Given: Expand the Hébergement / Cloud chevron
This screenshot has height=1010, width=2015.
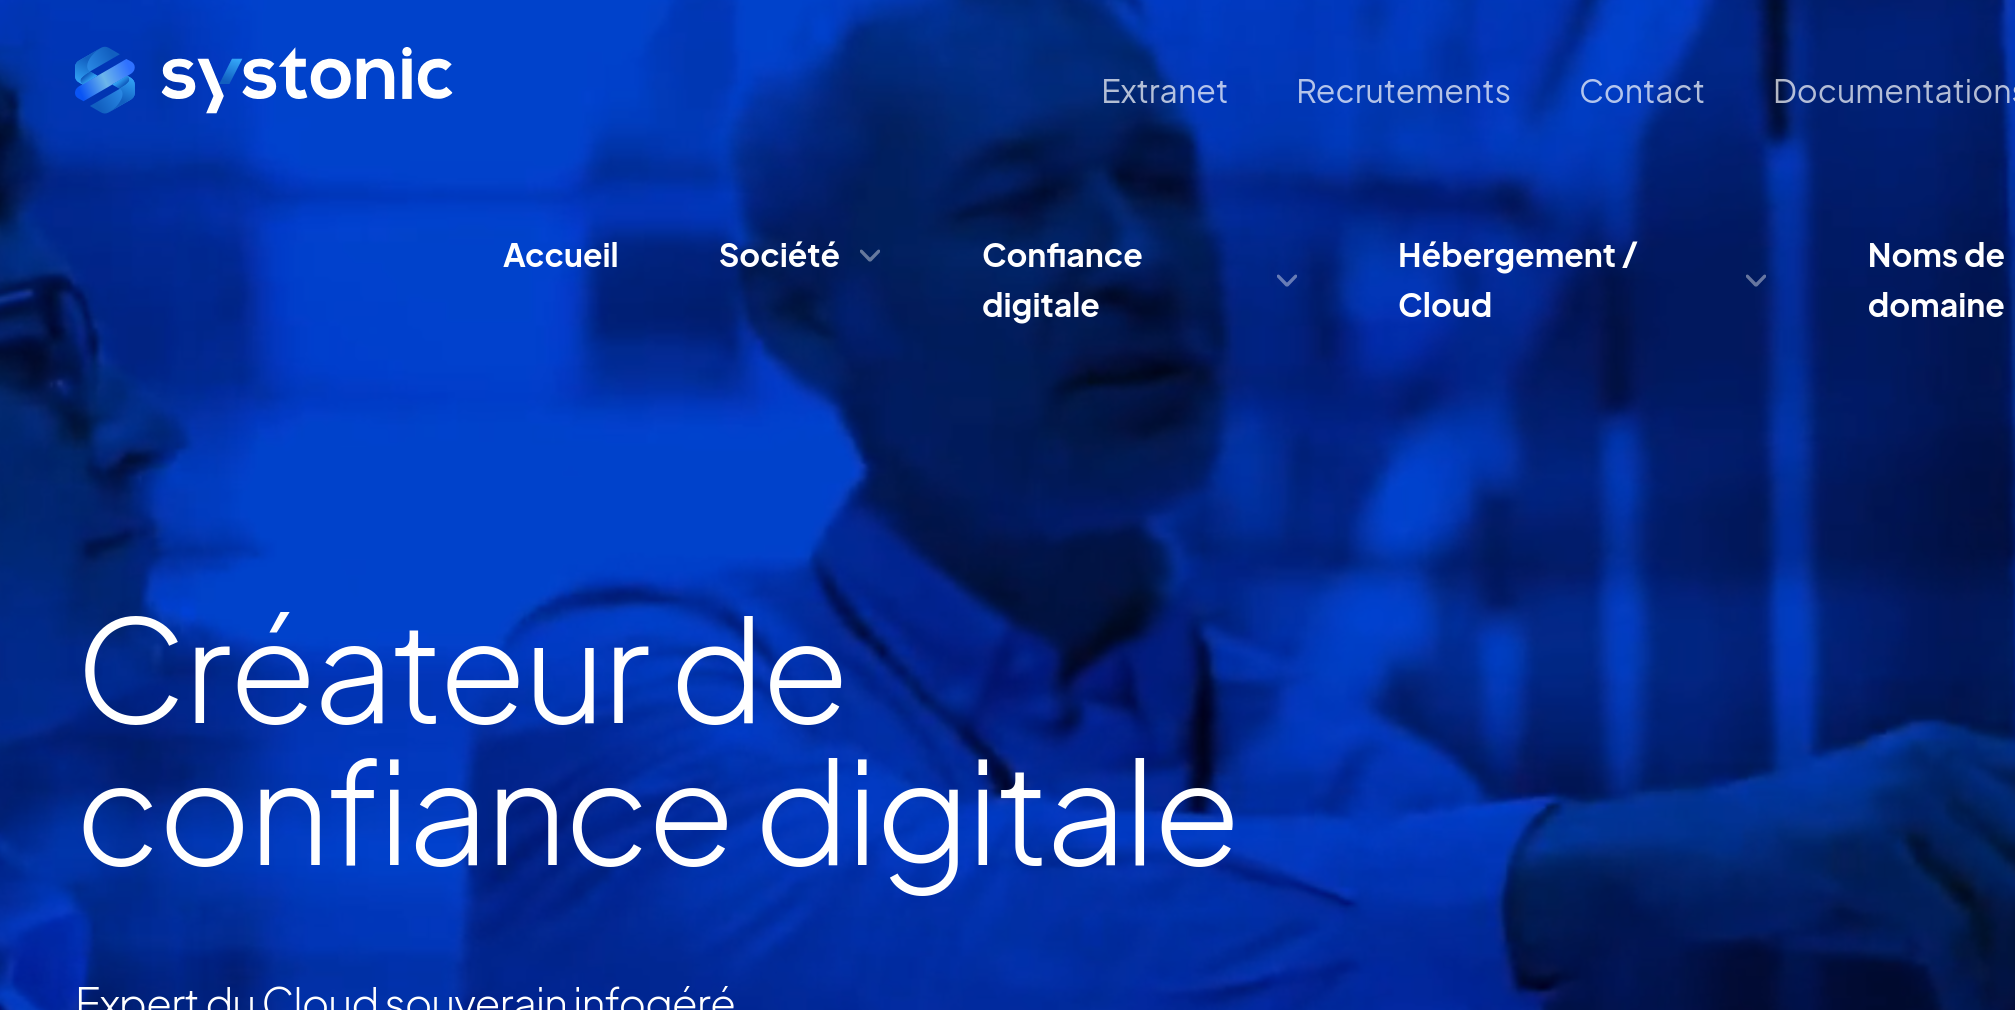Looking at the screenshot, I should 1756,281.
